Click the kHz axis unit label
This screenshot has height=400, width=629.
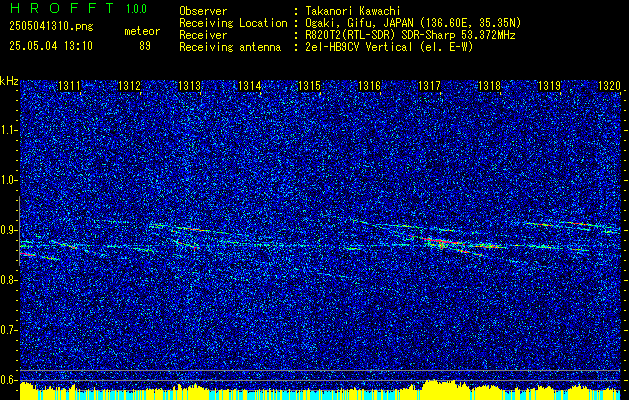coord(9,81)
